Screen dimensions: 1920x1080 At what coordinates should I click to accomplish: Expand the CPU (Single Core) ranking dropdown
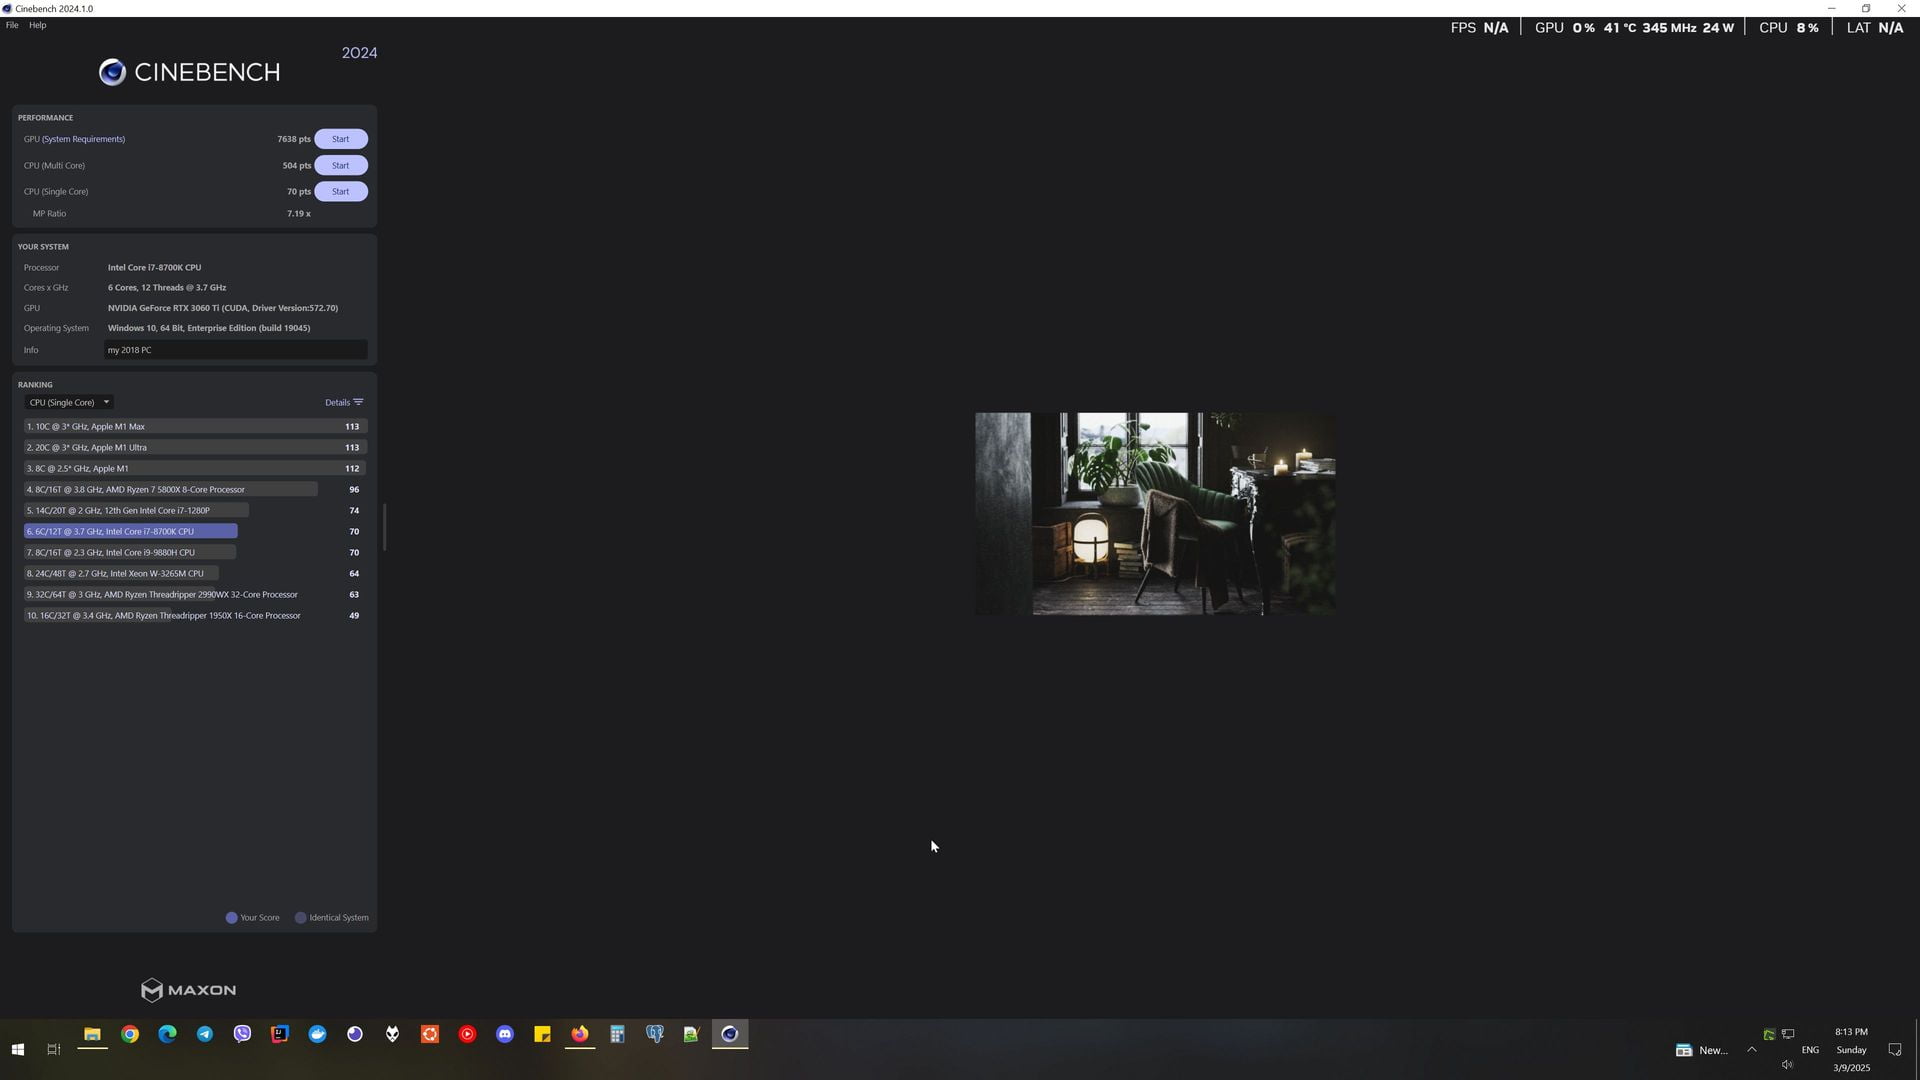click(x=69, y=402)
